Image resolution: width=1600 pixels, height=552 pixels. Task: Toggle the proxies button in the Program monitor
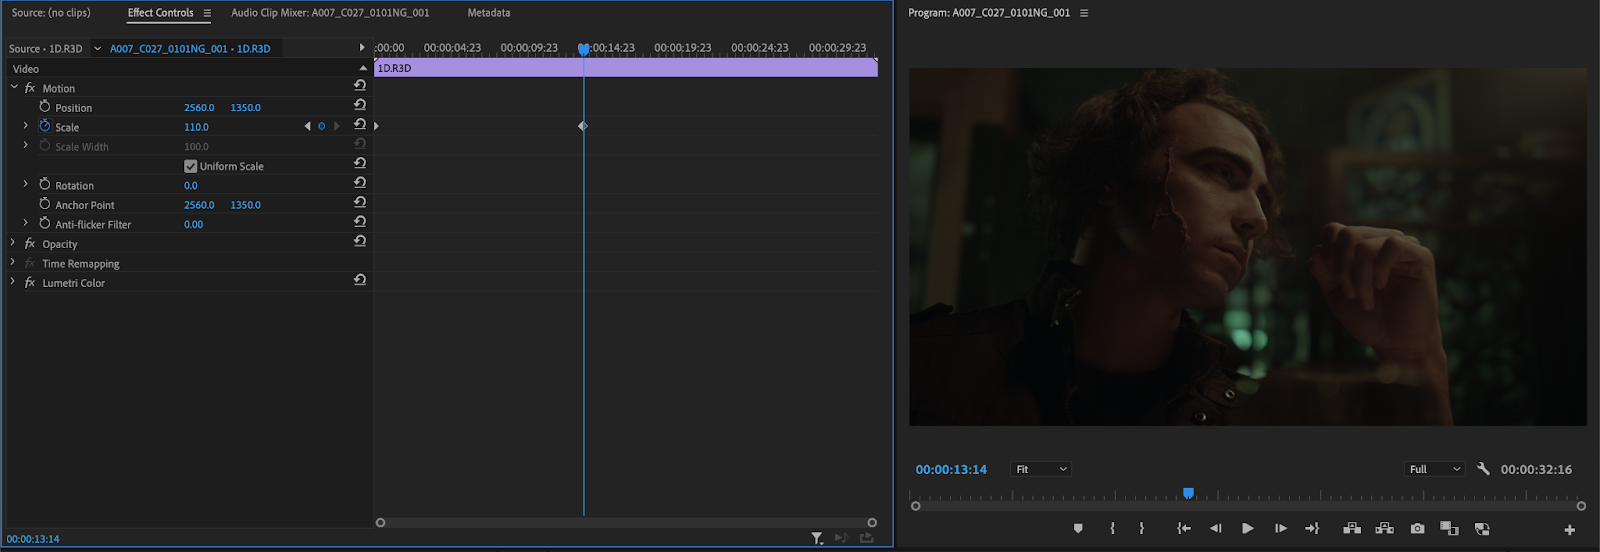pos(1482,529)
